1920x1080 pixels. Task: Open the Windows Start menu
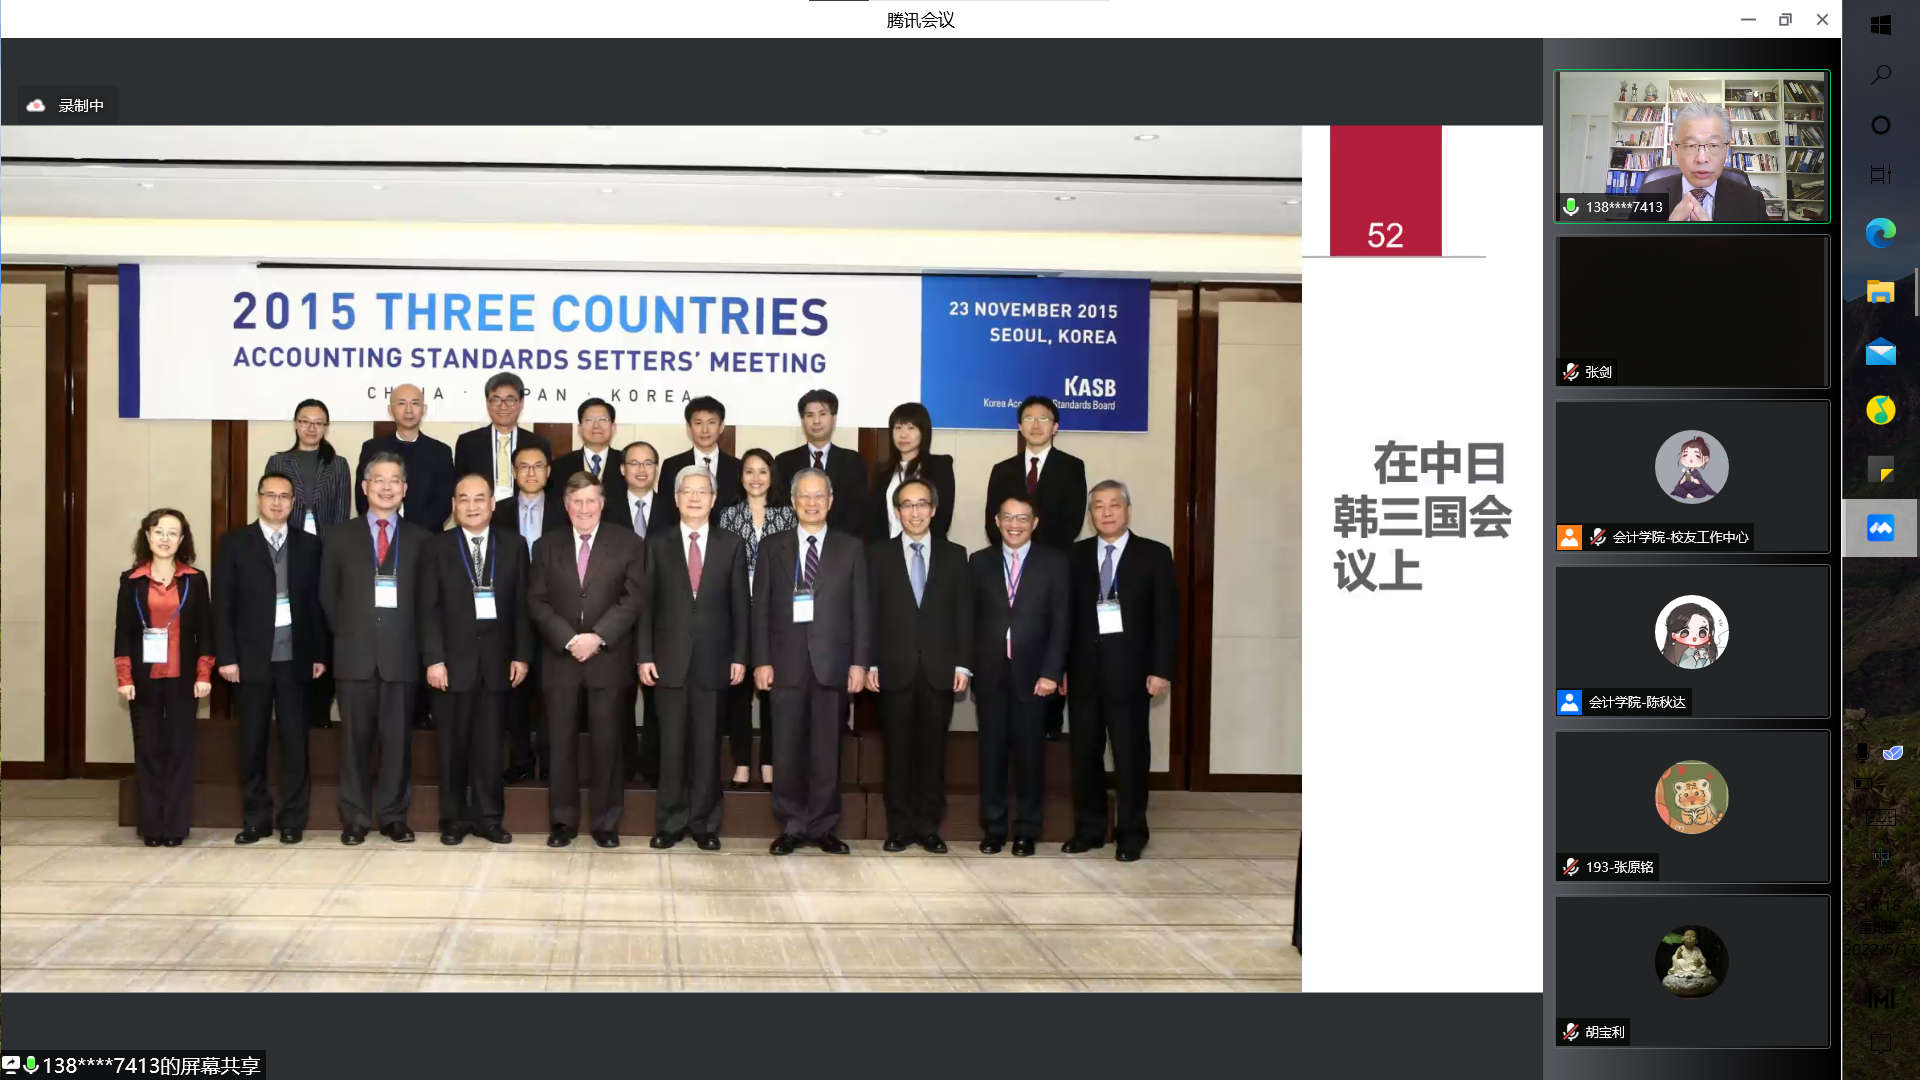pos(1880,25)
